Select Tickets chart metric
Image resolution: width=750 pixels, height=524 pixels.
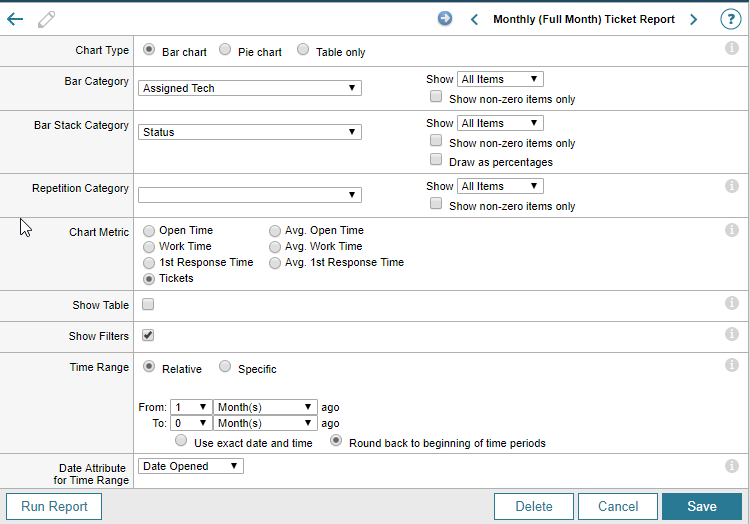pyautogui.click(x=149, y=279)
